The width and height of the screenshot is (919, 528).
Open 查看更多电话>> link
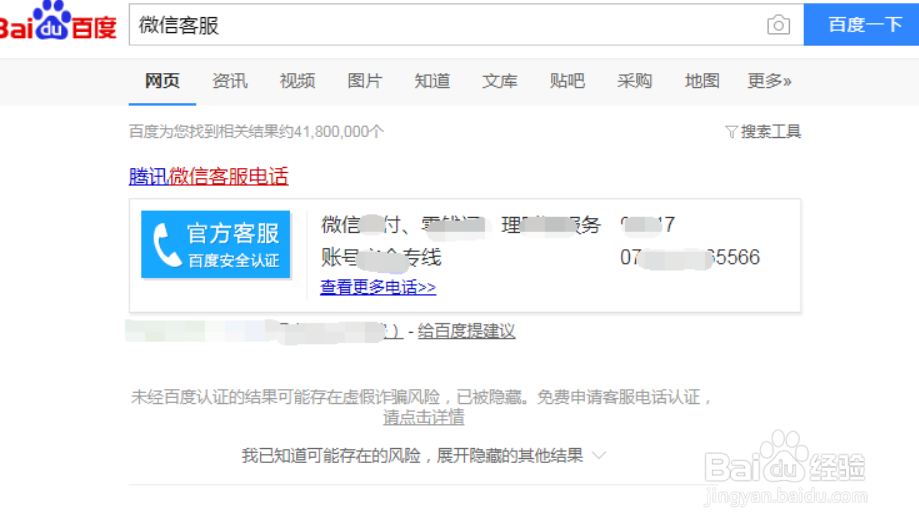coord(378,287)
